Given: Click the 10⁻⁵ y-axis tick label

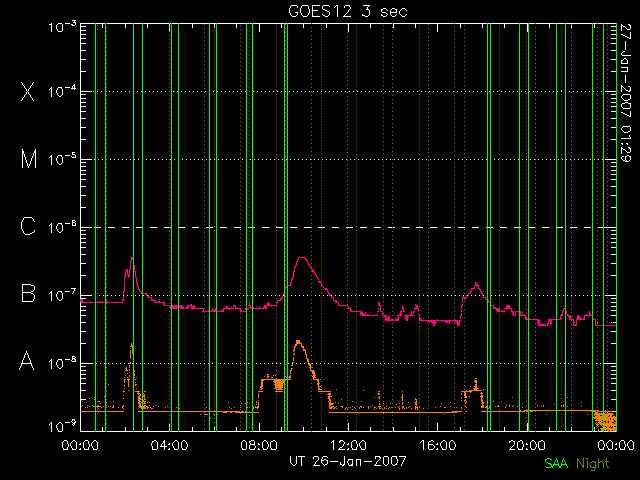Looking at the screenshot, I should (x=62, y=159).
